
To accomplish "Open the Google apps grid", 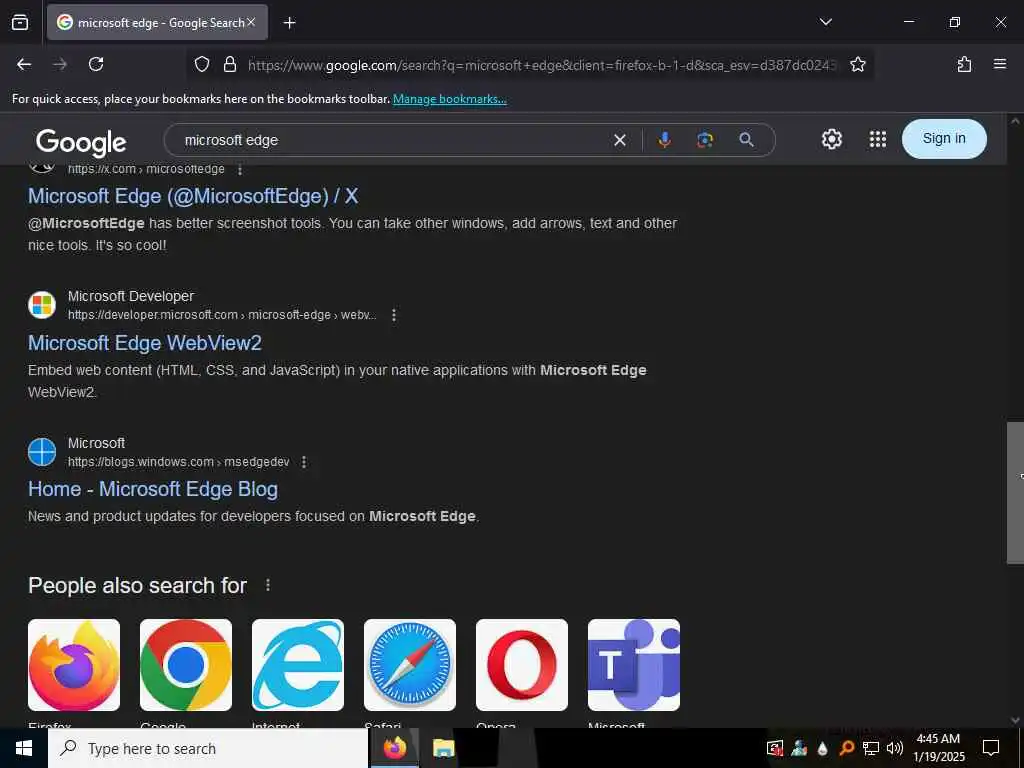I will pyautogui.click(x=878, y=139).
